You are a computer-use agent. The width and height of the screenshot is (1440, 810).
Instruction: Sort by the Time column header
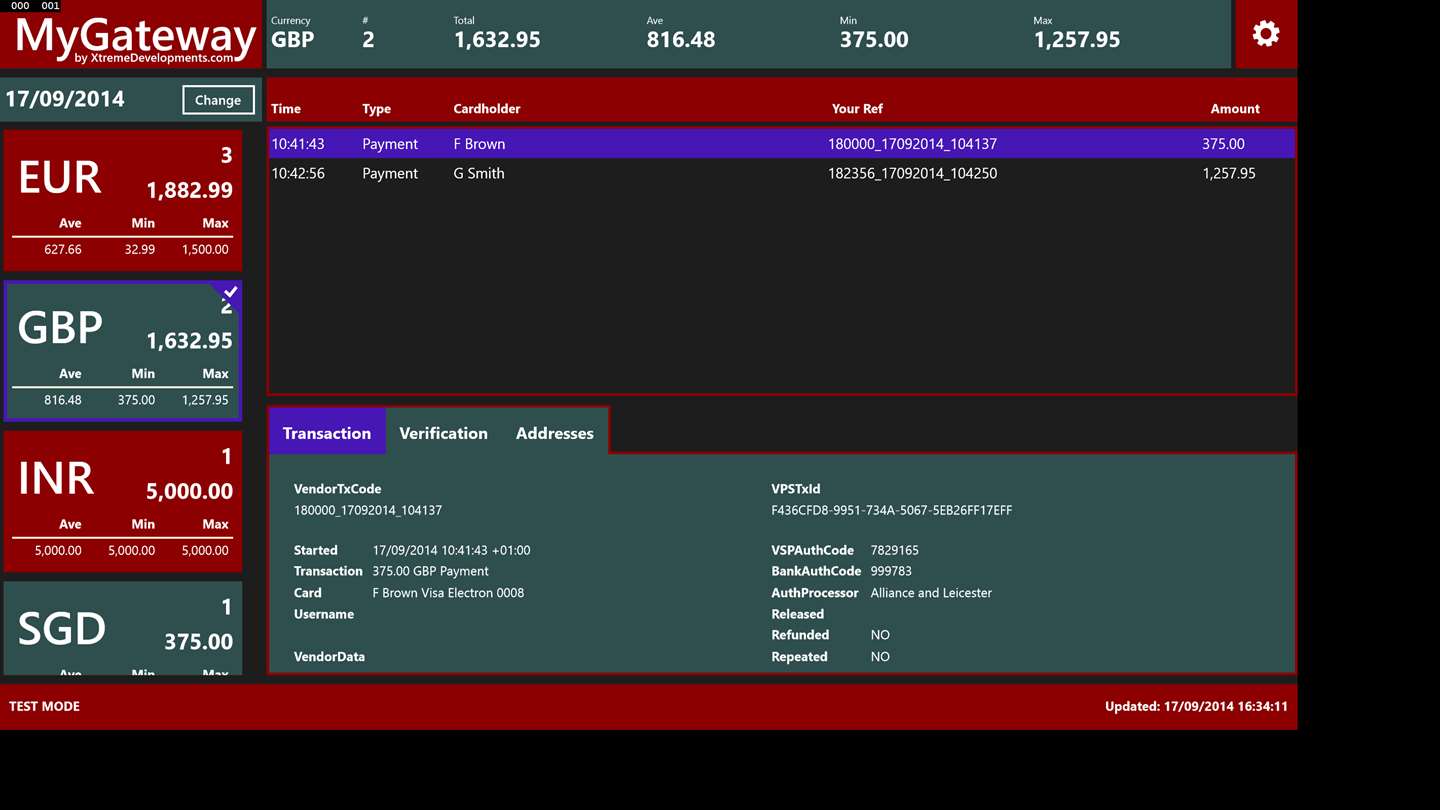pos(286,108)
